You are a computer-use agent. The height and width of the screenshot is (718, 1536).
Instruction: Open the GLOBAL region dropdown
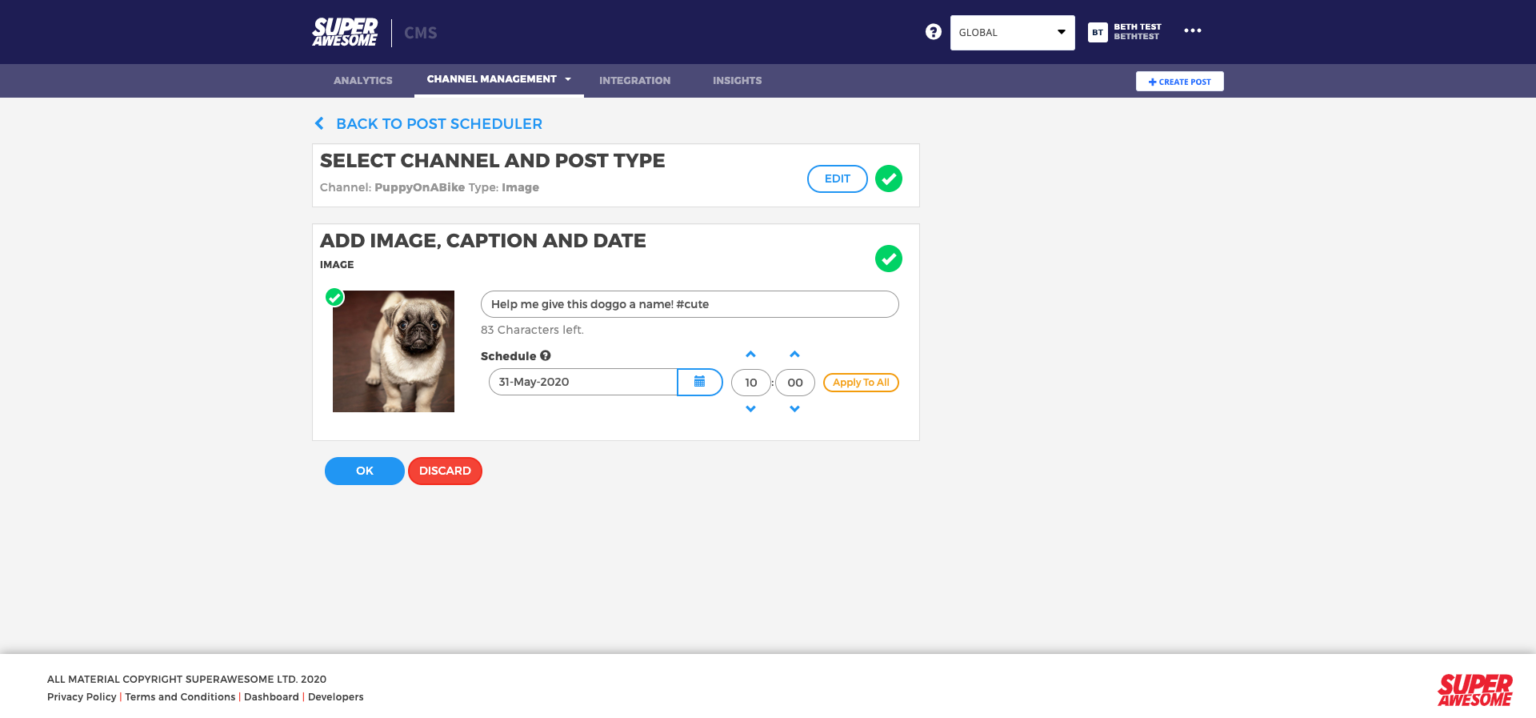click(1012, 32)
